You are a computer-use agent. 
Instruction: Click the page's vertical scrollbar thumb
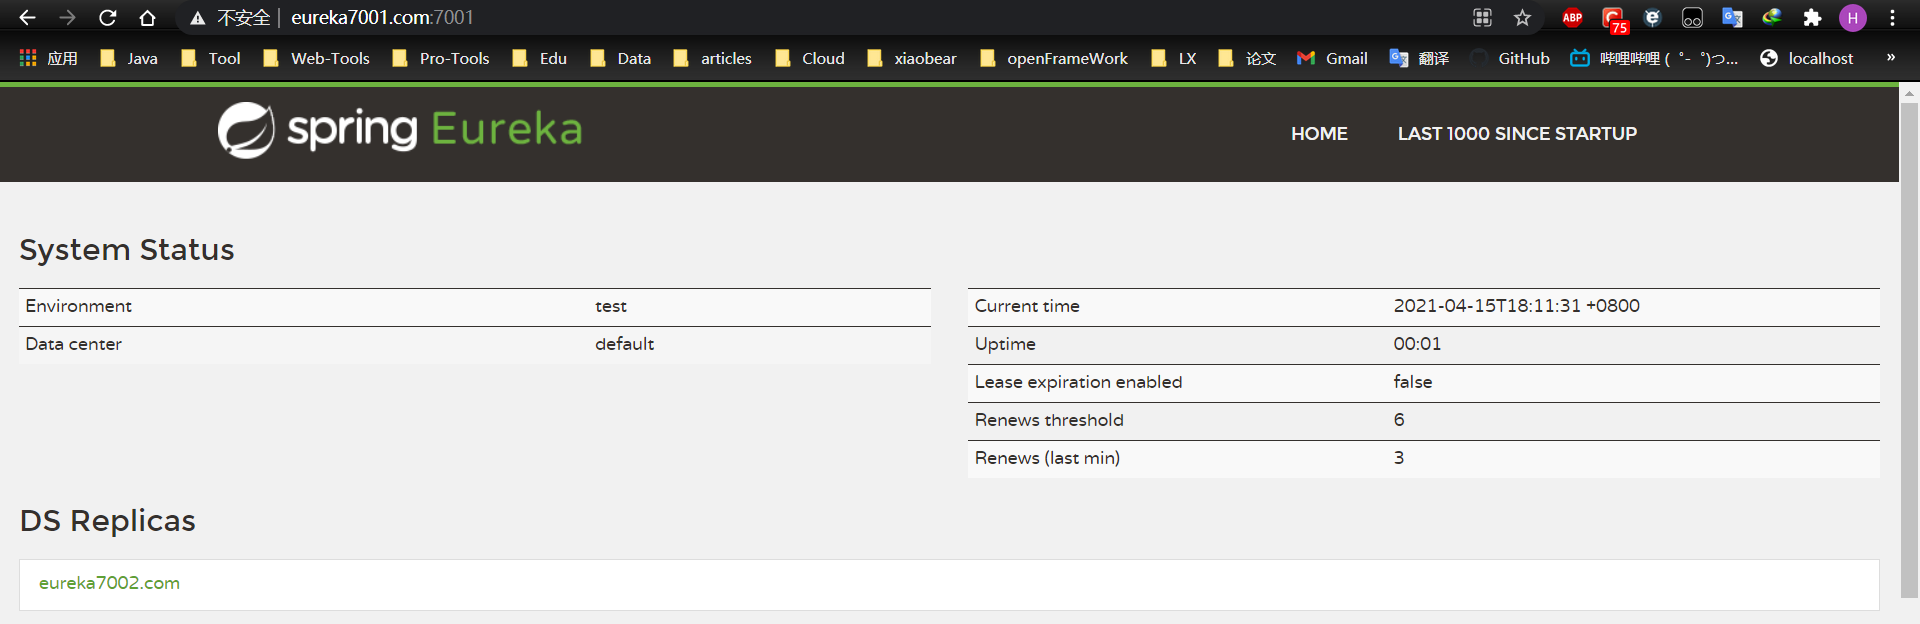pos(1909,350)
